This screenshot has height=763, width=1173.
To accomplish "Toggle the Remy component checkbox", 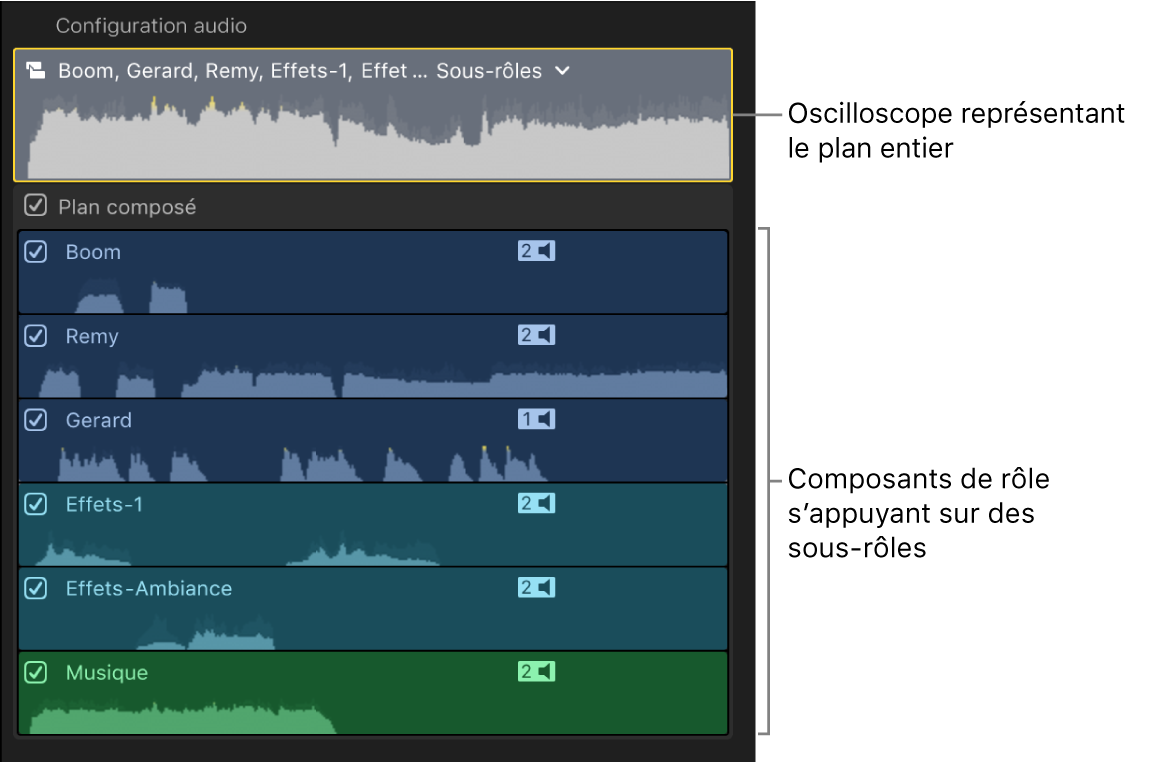I will click(x=35, y=336).
